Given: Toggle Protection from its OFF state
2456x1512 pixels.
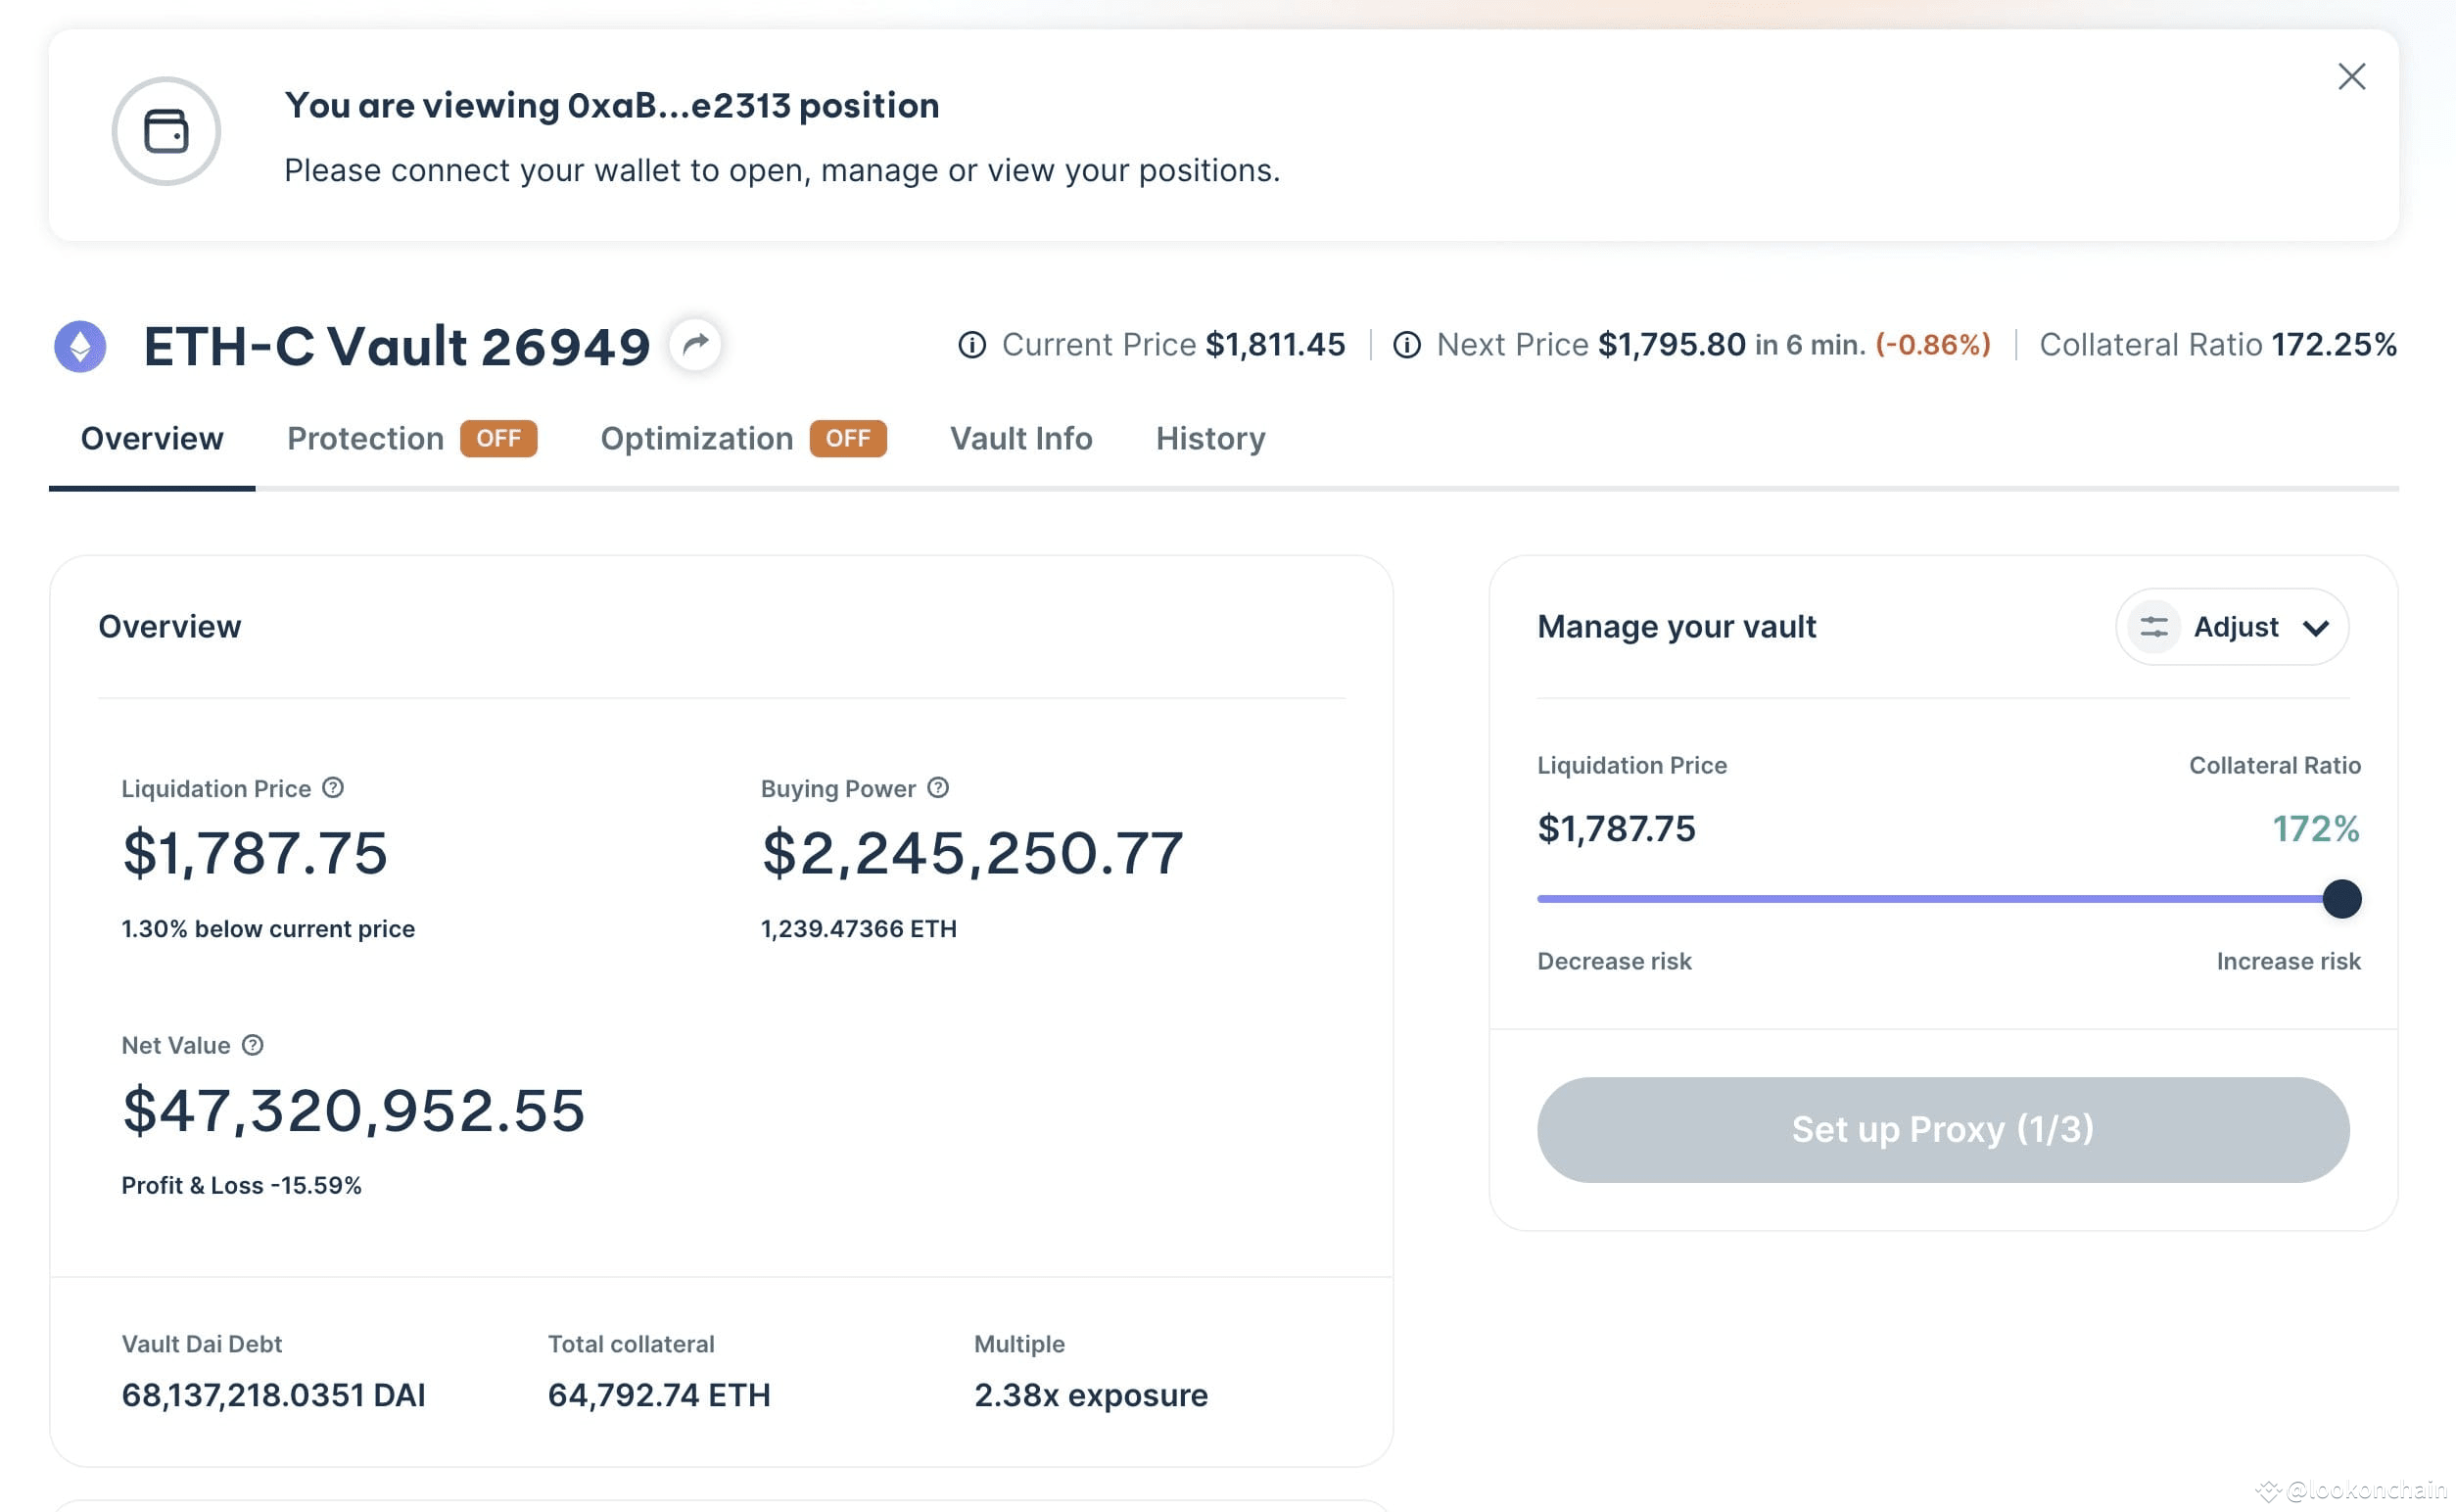Looking at the screenshot, I should click(x=500, y=438).
